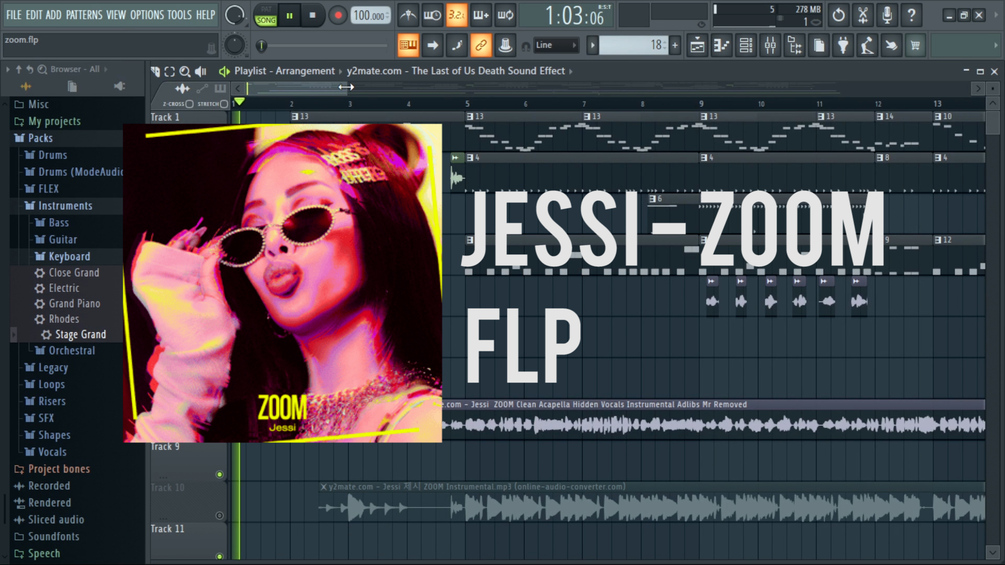Select the Grand Piano preset
This screenshot has width=1005, height=565.
[74, 304]
